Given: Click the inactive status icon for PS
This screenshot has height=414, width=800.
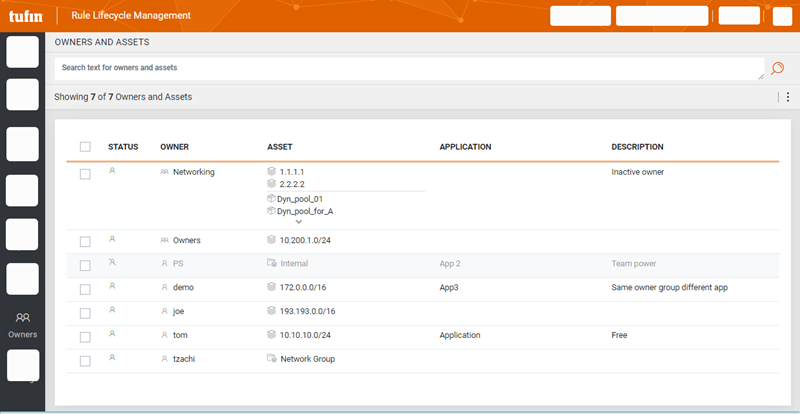Looking at the screenshot, I should point(112,262).
